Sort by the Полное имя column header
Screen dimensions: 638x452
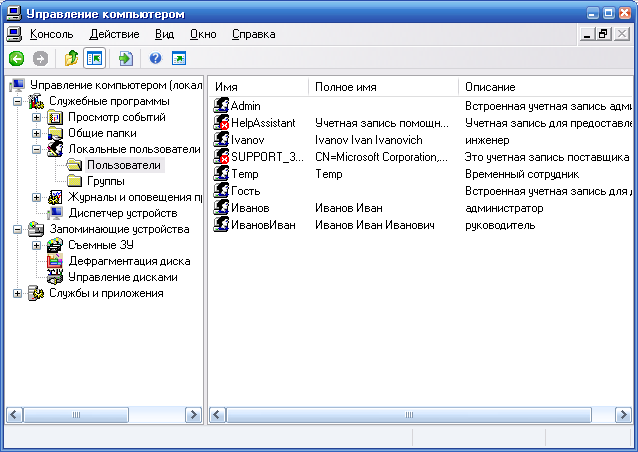pos(384,87)
